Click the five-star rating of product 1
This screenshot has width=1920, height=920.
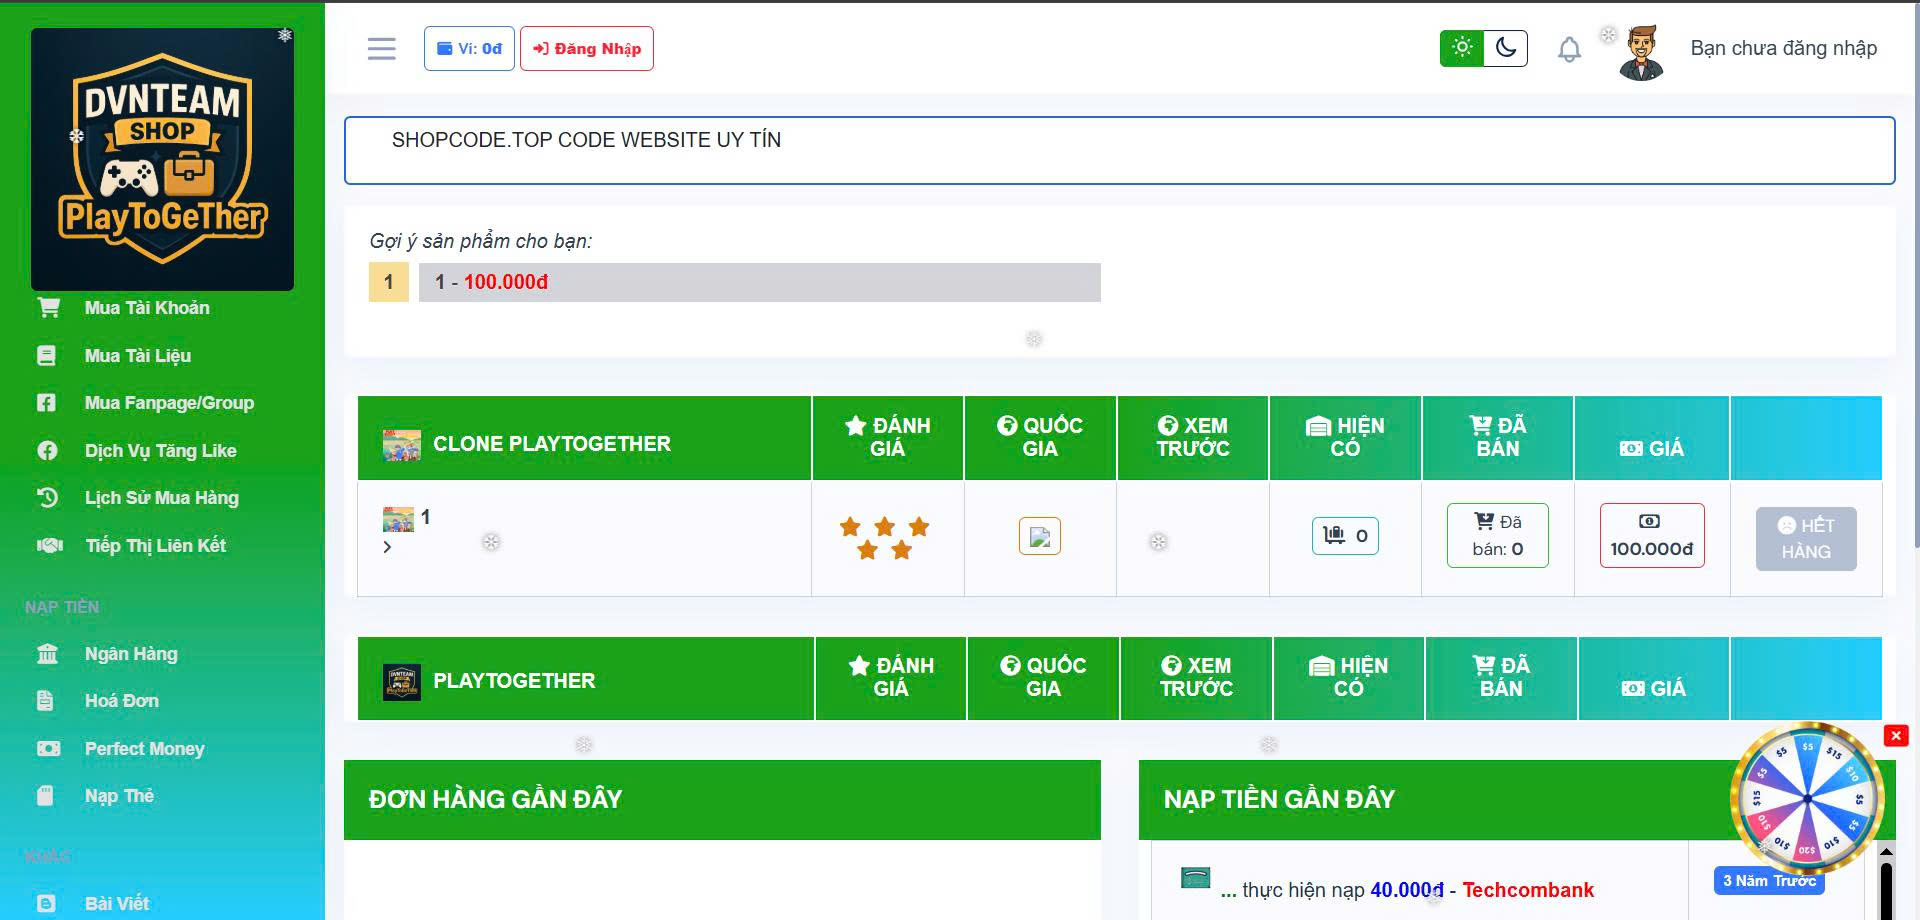(x=885, y=538)
